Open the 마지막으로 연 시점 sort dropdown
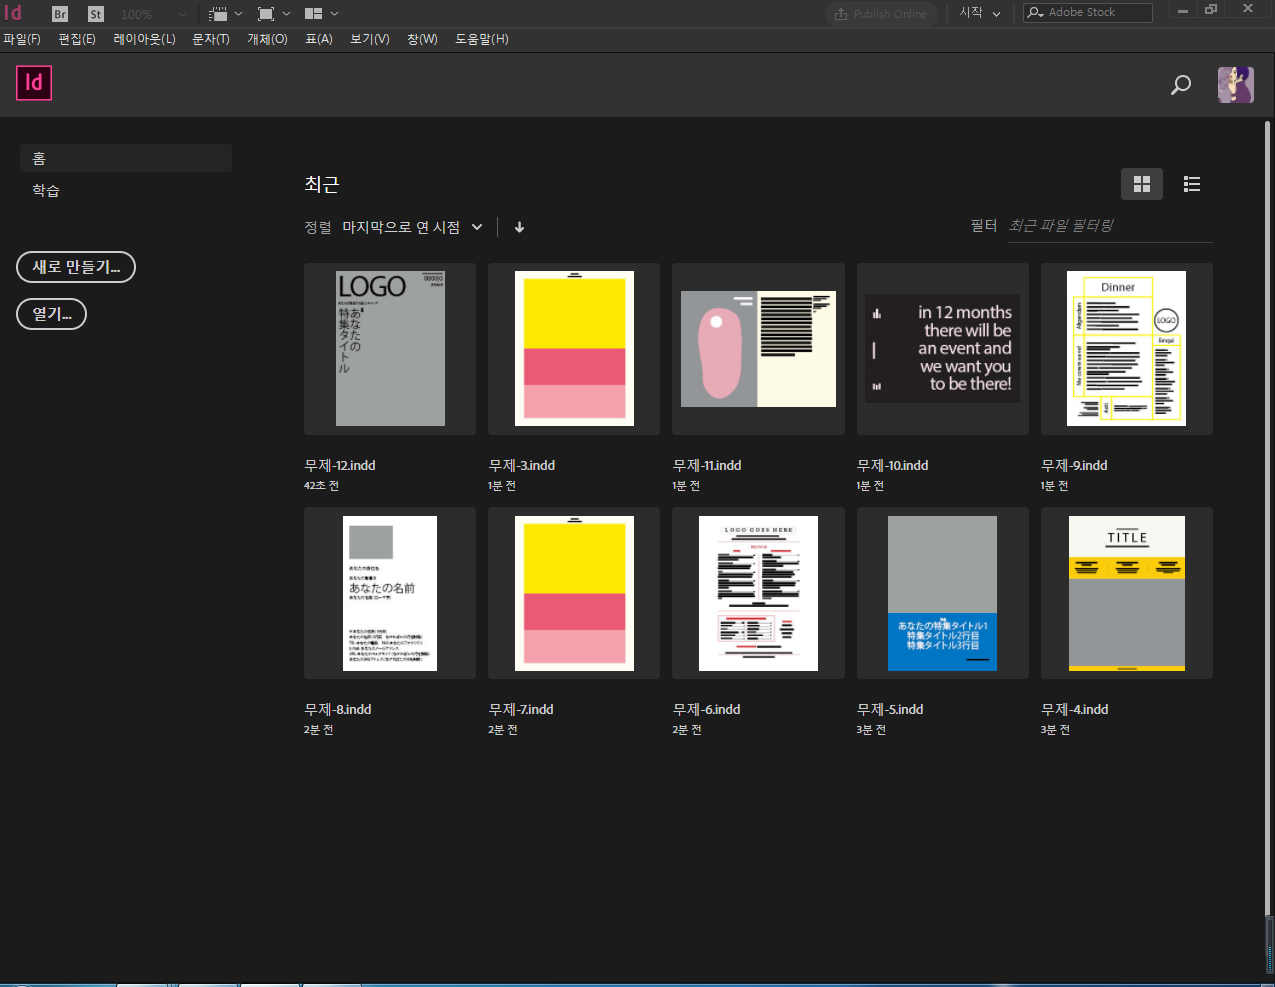 (410, 227)
